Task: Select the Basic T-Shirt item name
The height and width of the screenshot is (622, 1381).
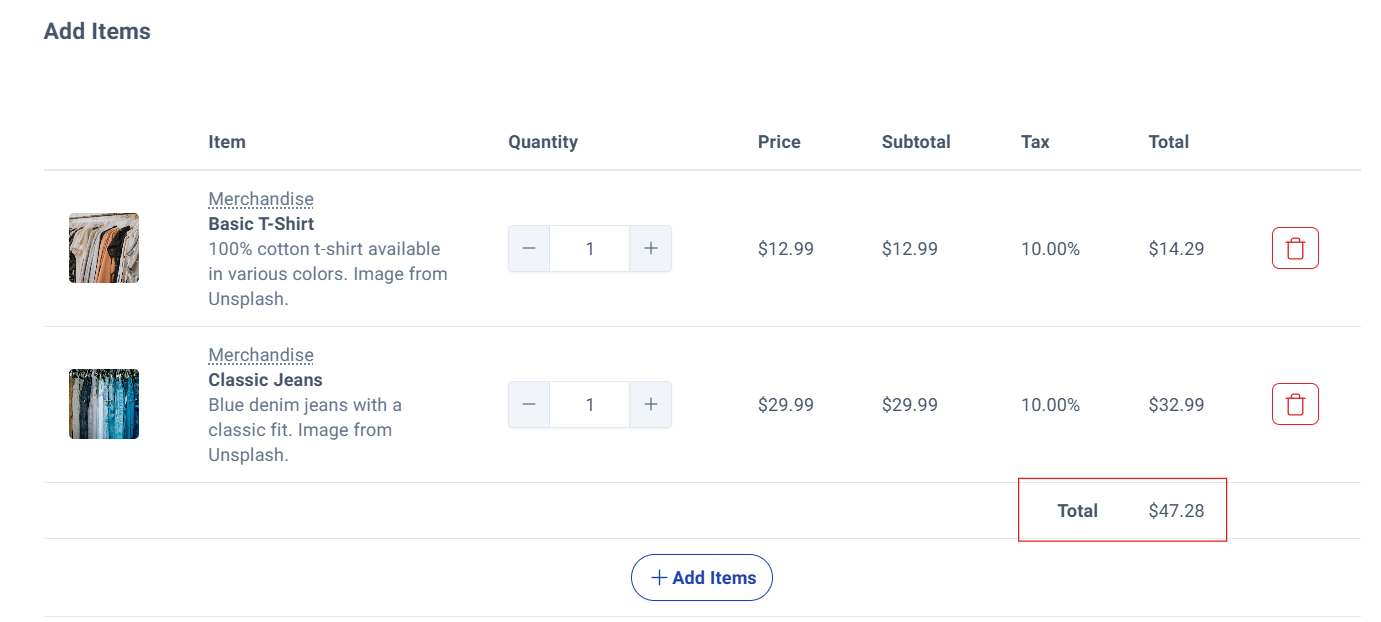Action: (261, 224)
